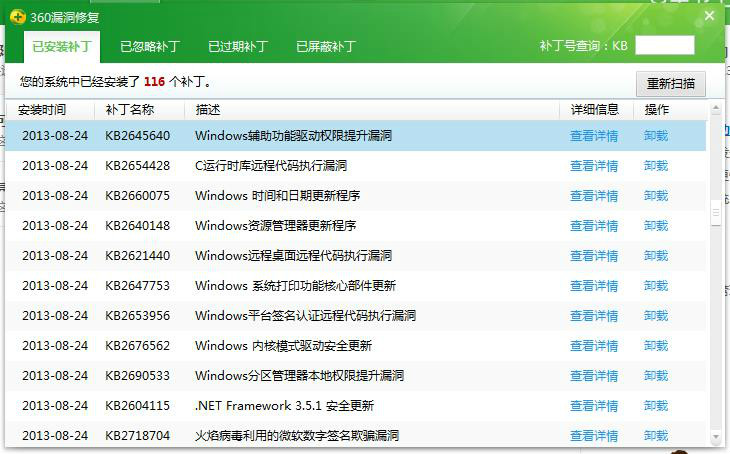Viewport: 730px width, 454px height.
Task: Click description .NET Framework 3.5.1 安全更新
Action: coord(284,406)
